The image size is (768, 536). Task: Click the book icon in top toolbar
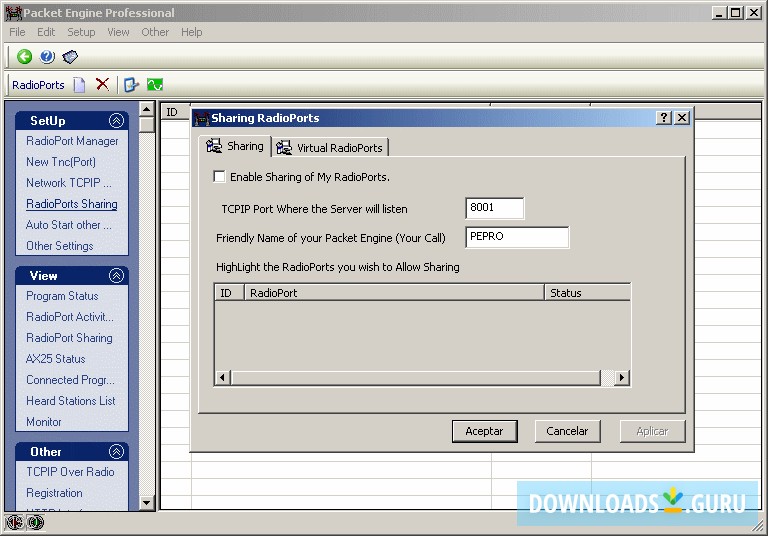coord(70,57)
